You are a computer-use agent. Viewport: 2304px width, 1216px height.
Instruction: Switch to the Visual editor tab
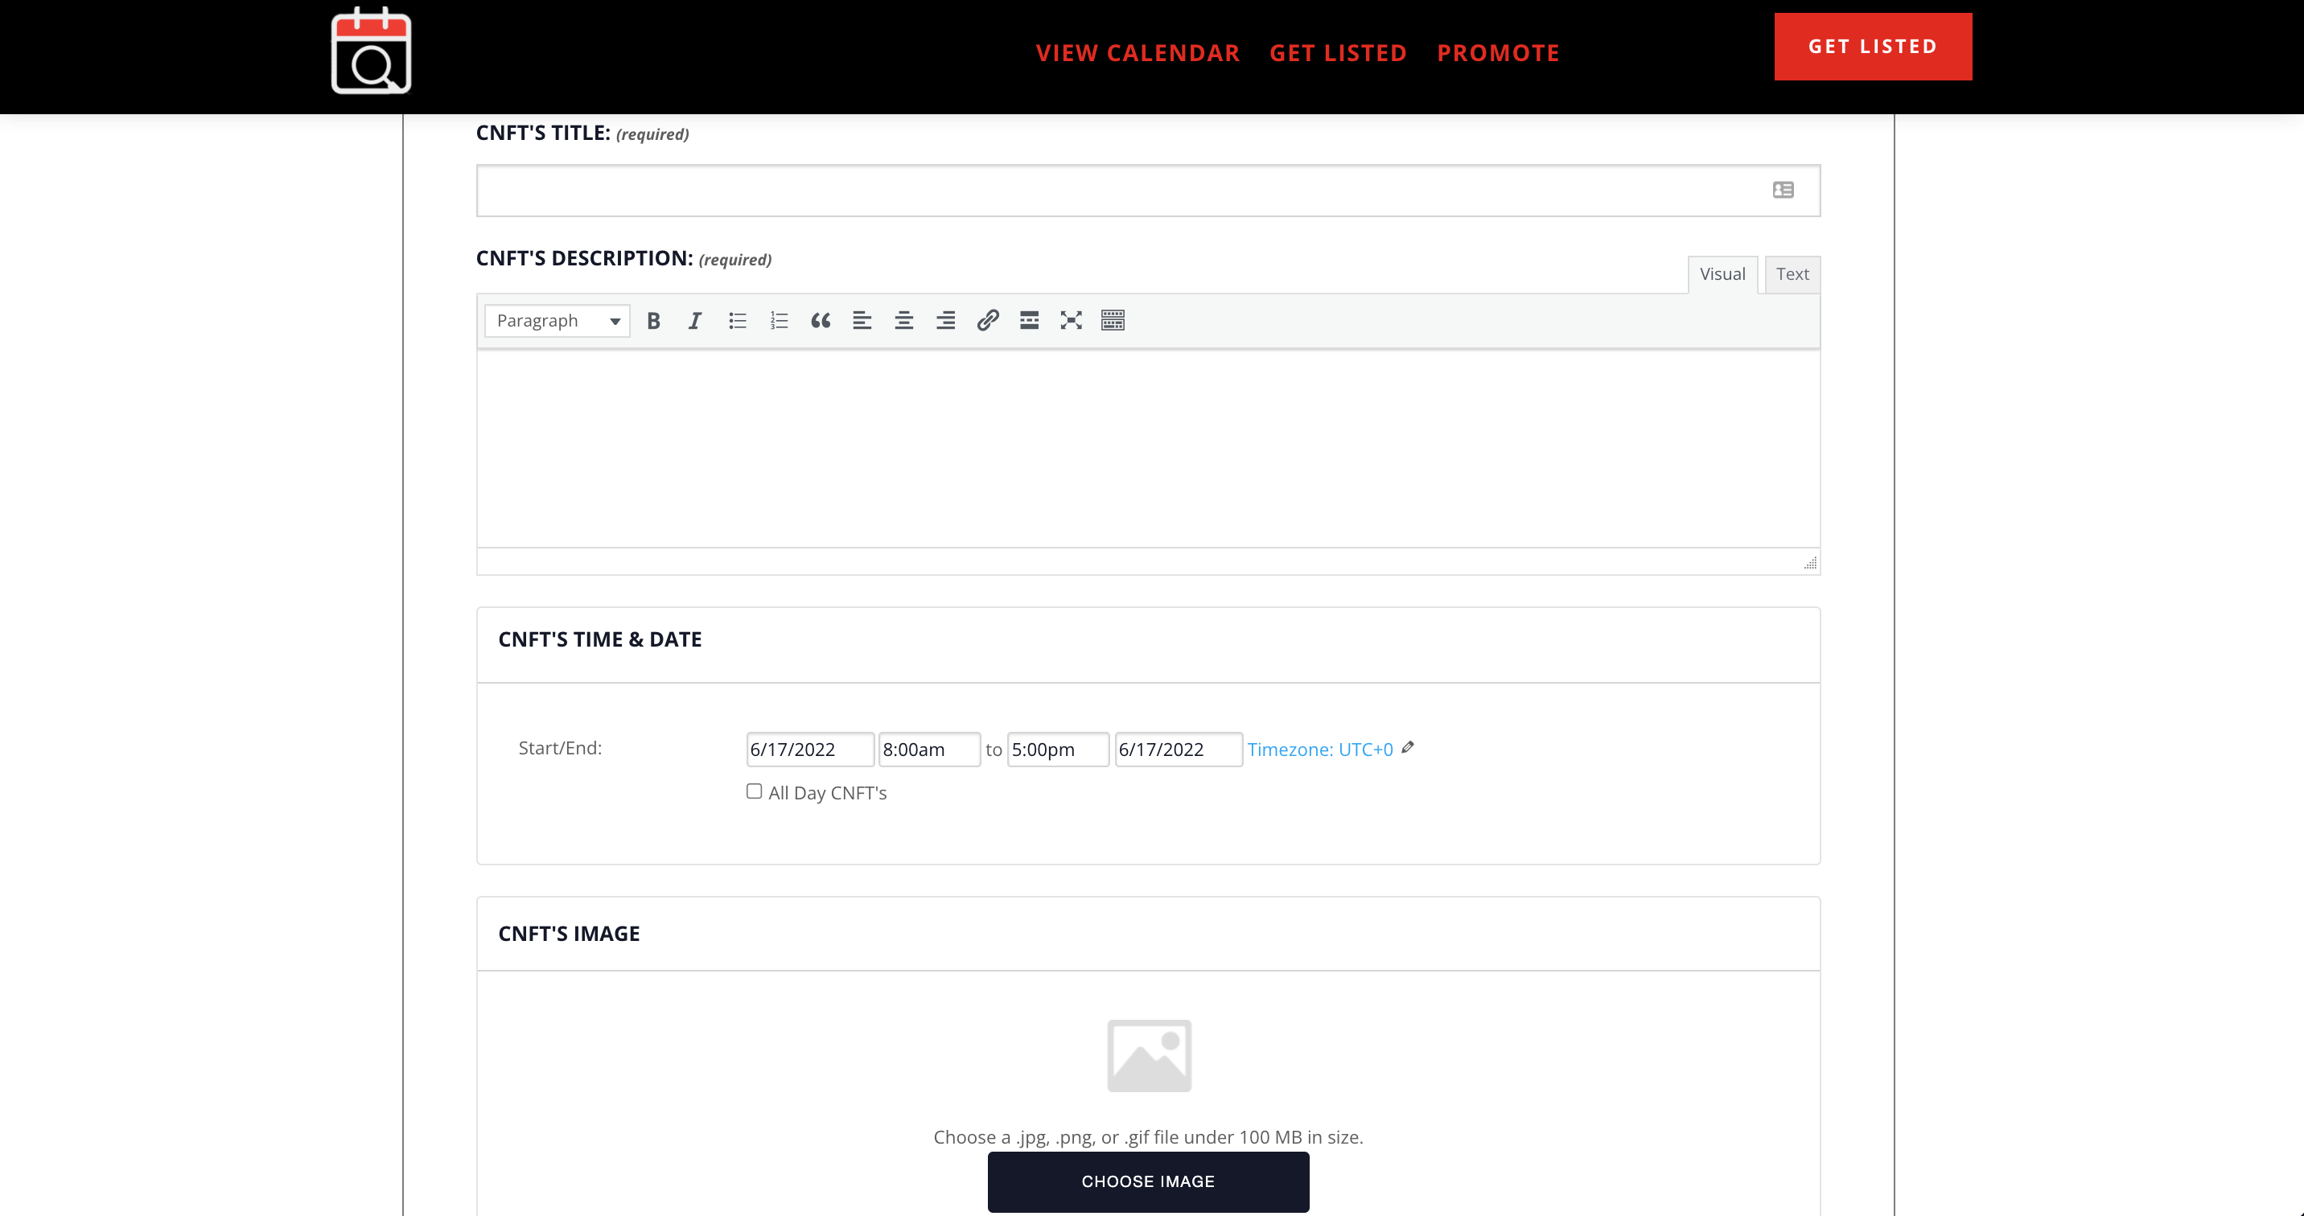(x=1722, y=274)
